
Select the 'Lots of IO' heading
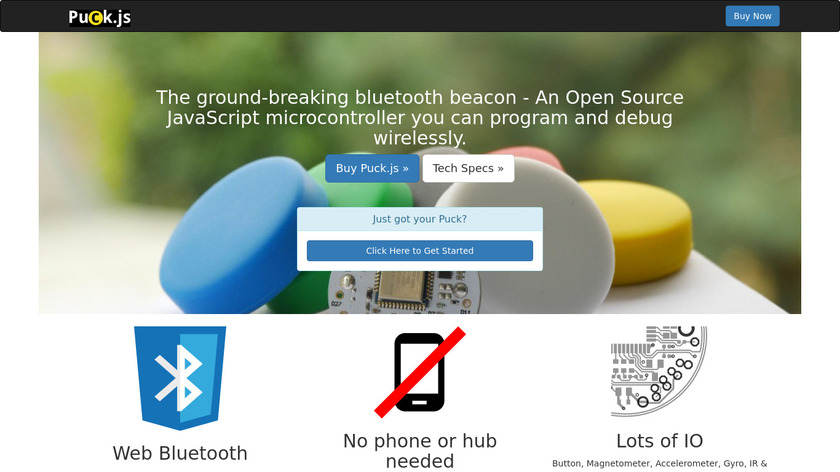pos(659,441)
